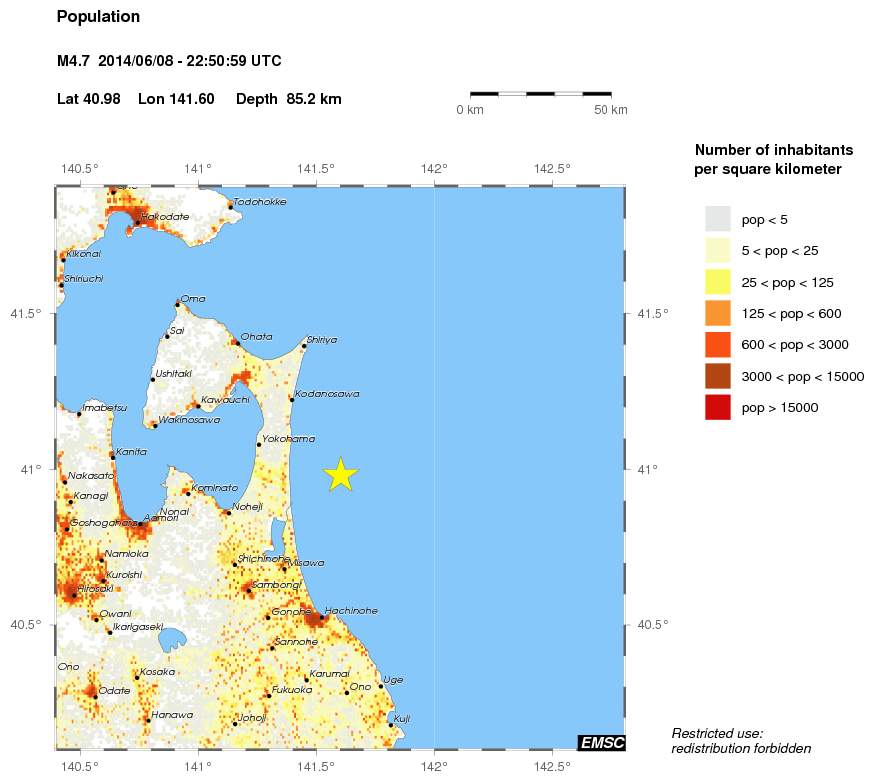The width and height of the screenshot is (874, 781).
Task: Select the '5 < pop < 25' legend swatch
Action: (x=718, y=250)
